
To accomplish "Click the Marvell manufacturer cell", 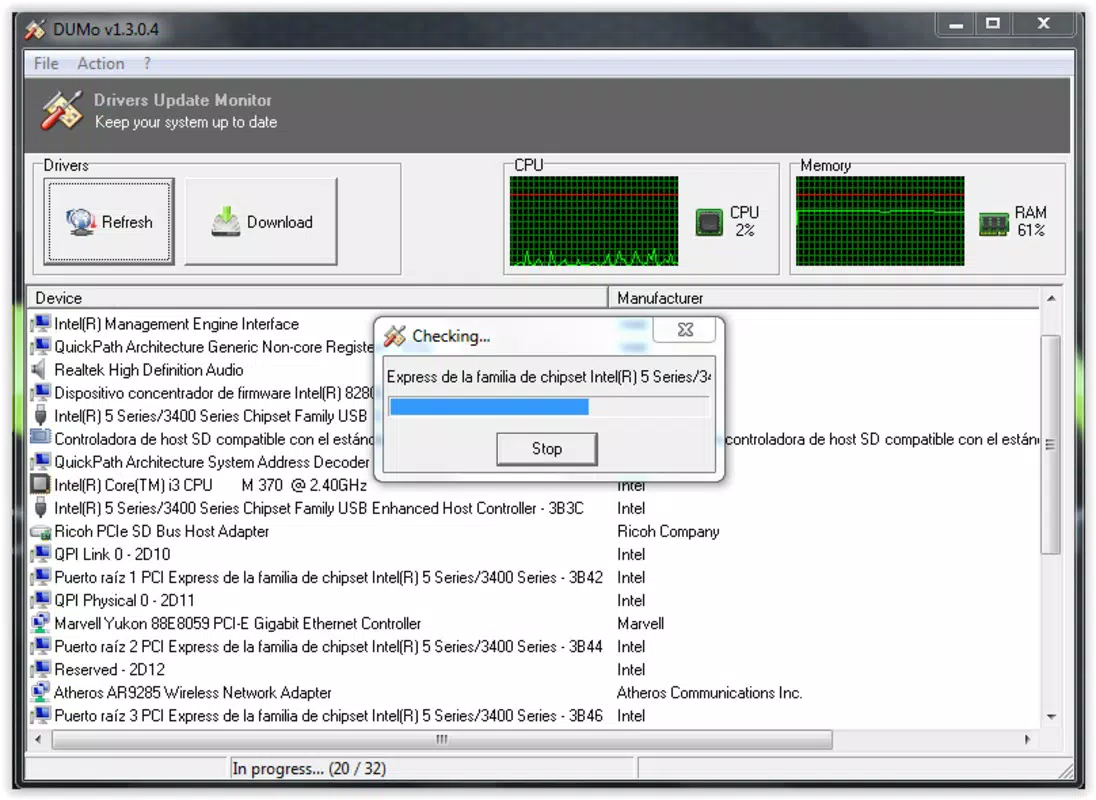I will coord(640,624).
